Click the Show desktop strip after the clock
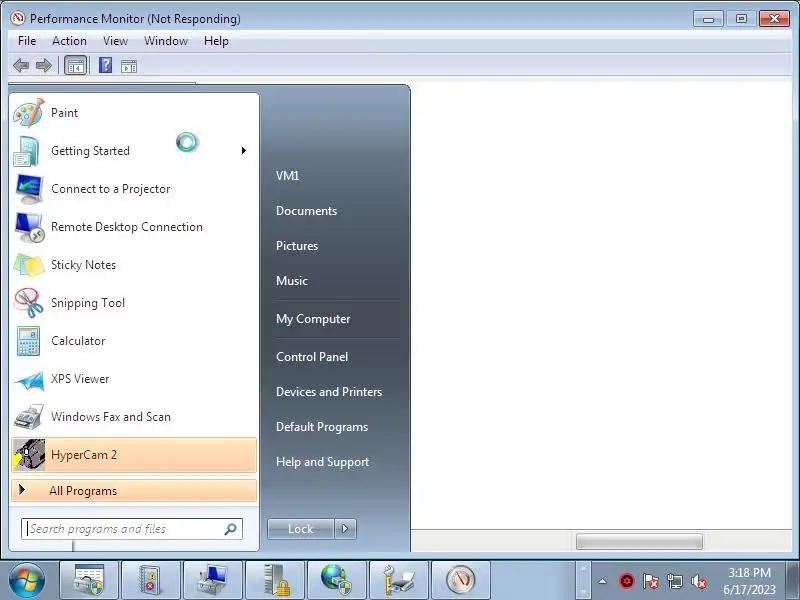 (x=792, y=580)
